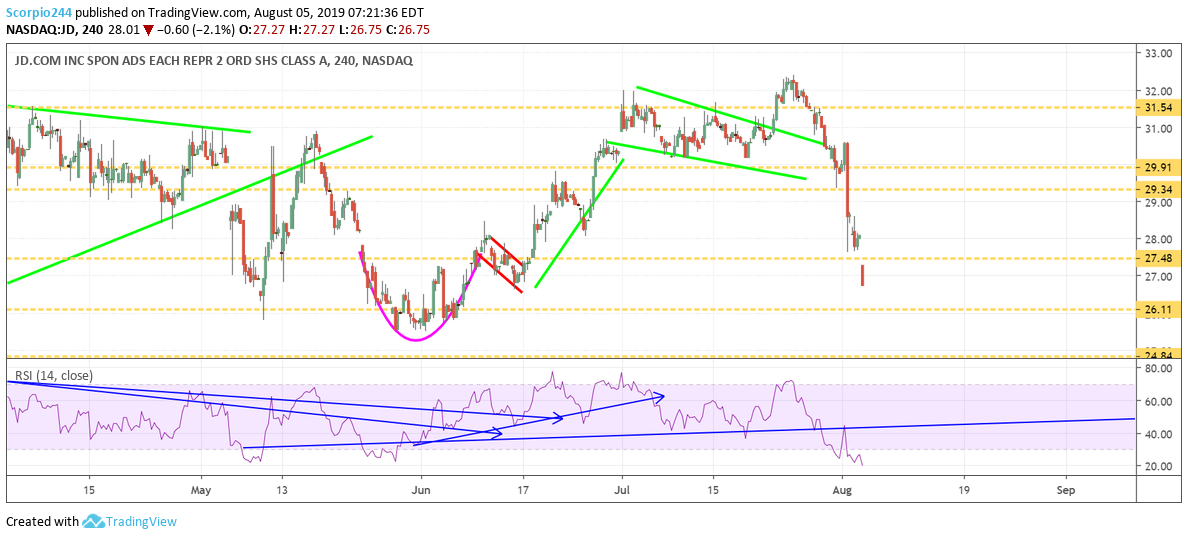Screen dimensions: 1188x539
Task: Click the Jun date label on time axis
Action: pos(420,489)
